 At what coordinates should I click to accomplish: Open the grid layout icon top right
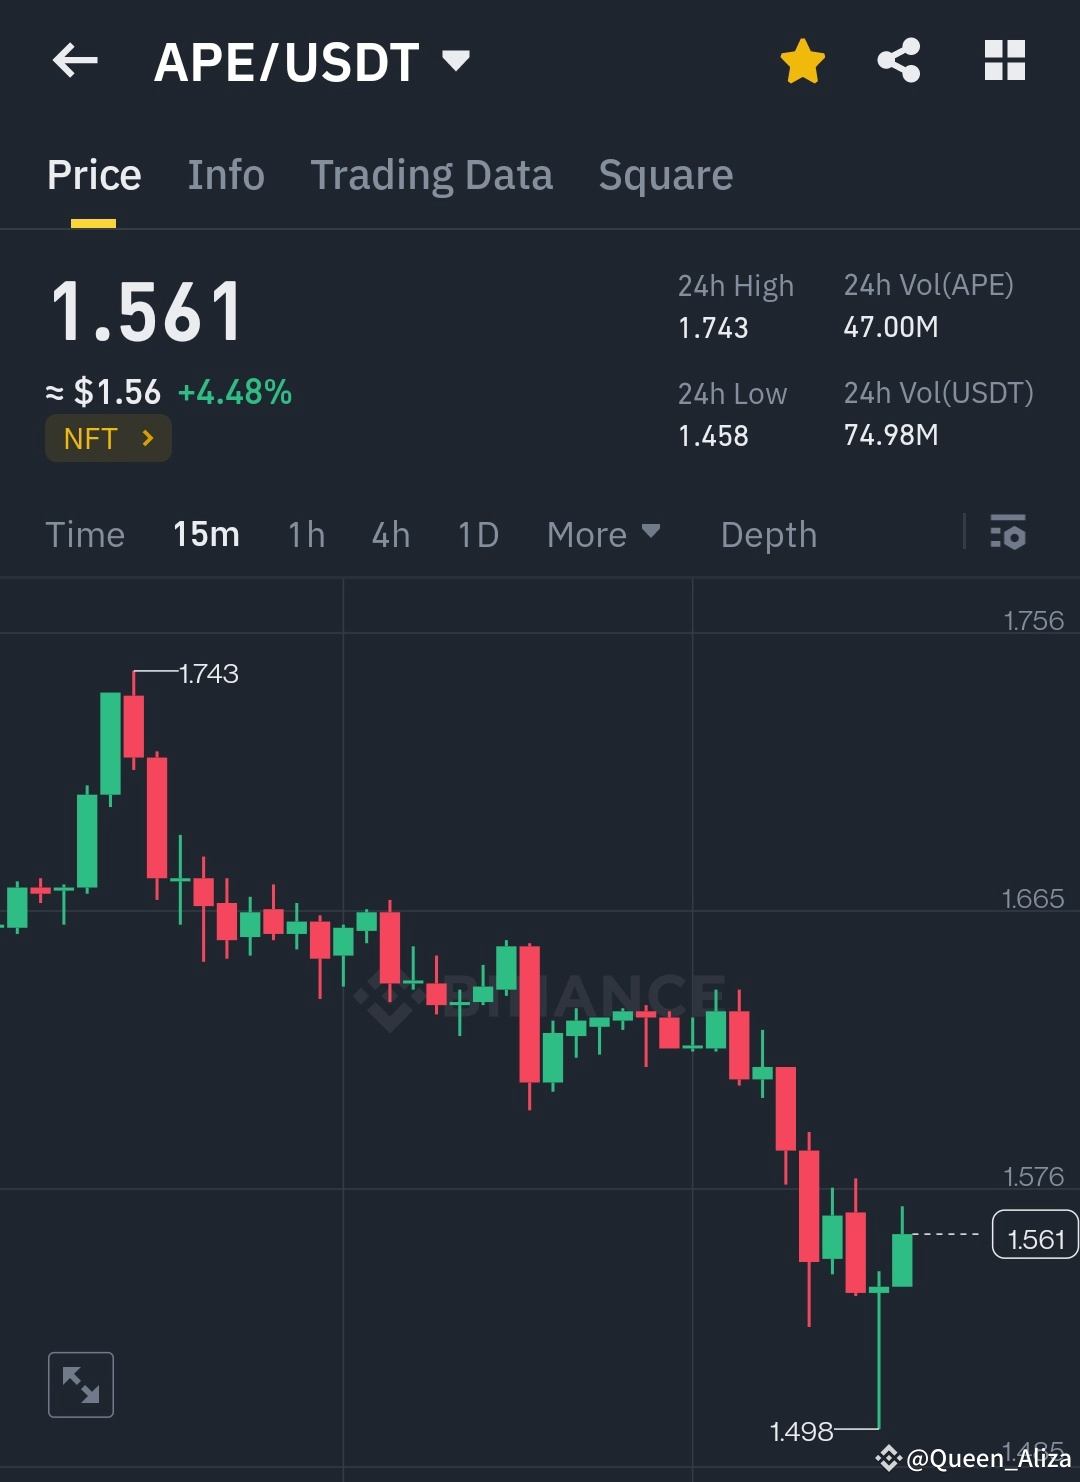pyautogui.click(x=1003, y=61)
